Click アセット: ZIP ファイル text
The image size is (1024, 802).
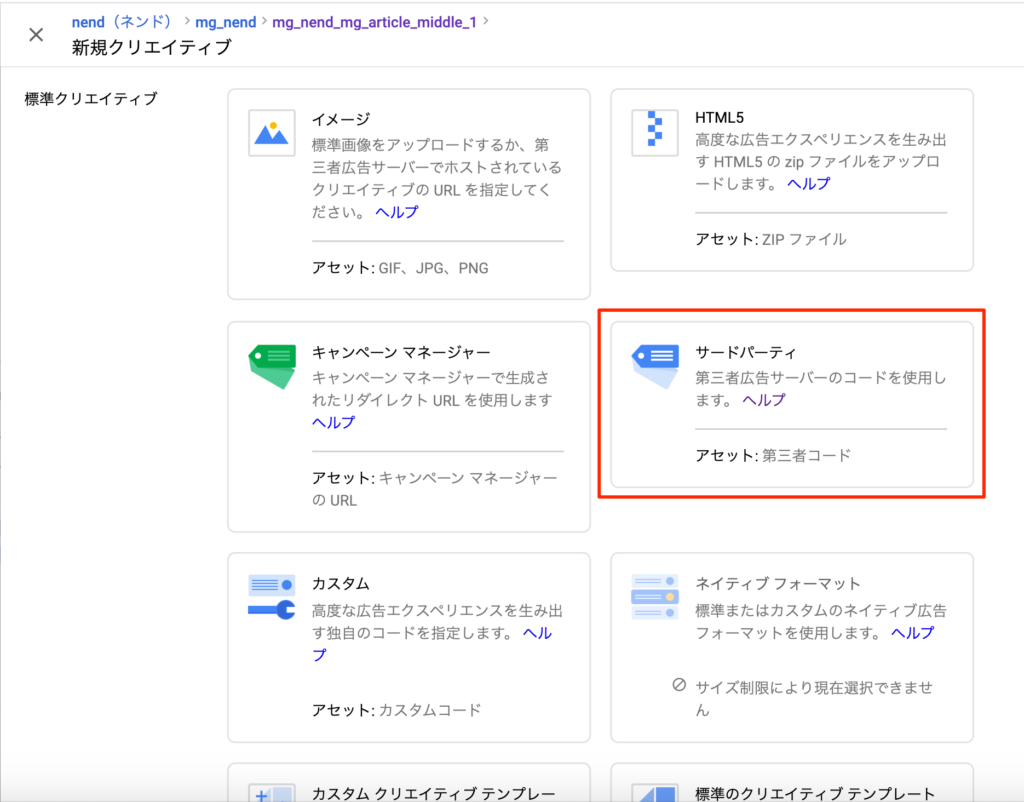771,240
